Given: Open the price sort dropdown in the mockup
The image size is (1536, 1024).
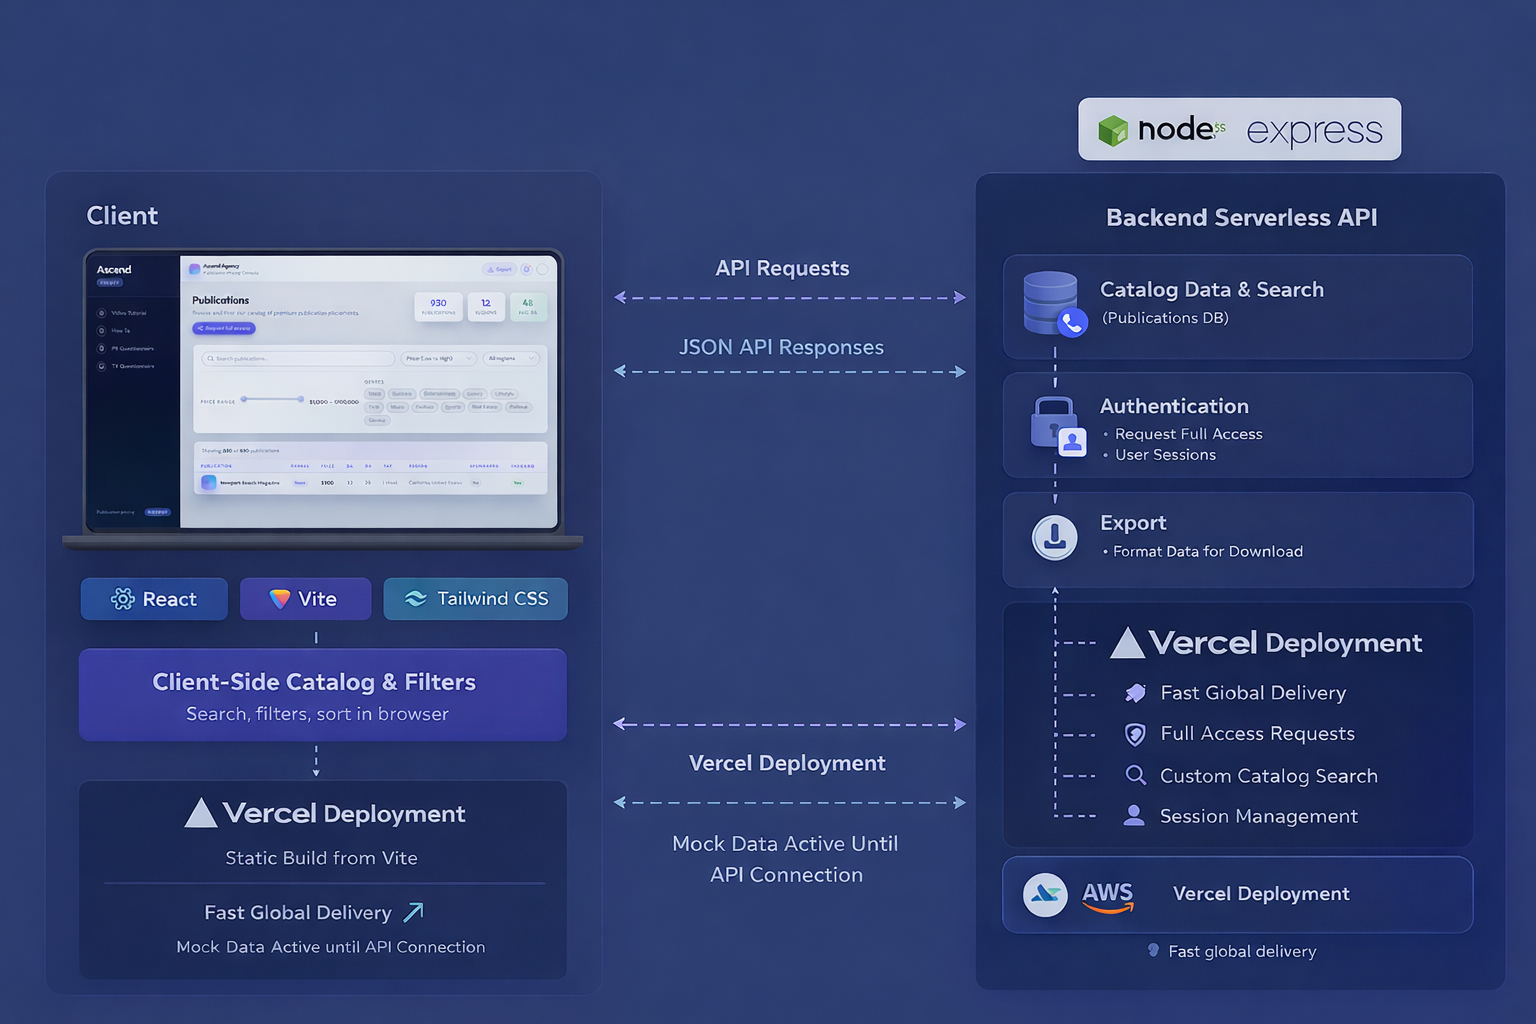Looking at the screenshot, I should click(x=438, y=358).
